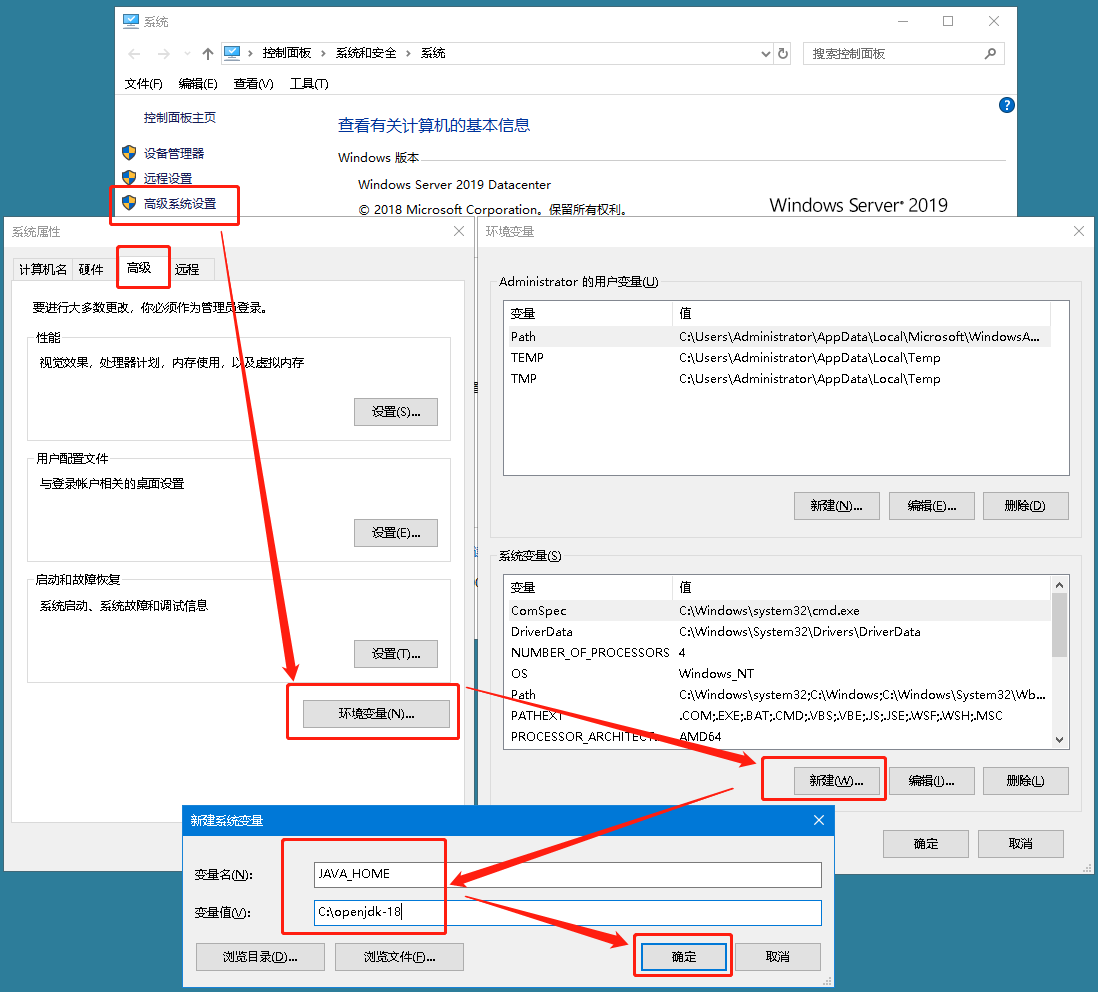Click the search magnifier icon
The image size is (1098, 992).
(x=990, y=54)
